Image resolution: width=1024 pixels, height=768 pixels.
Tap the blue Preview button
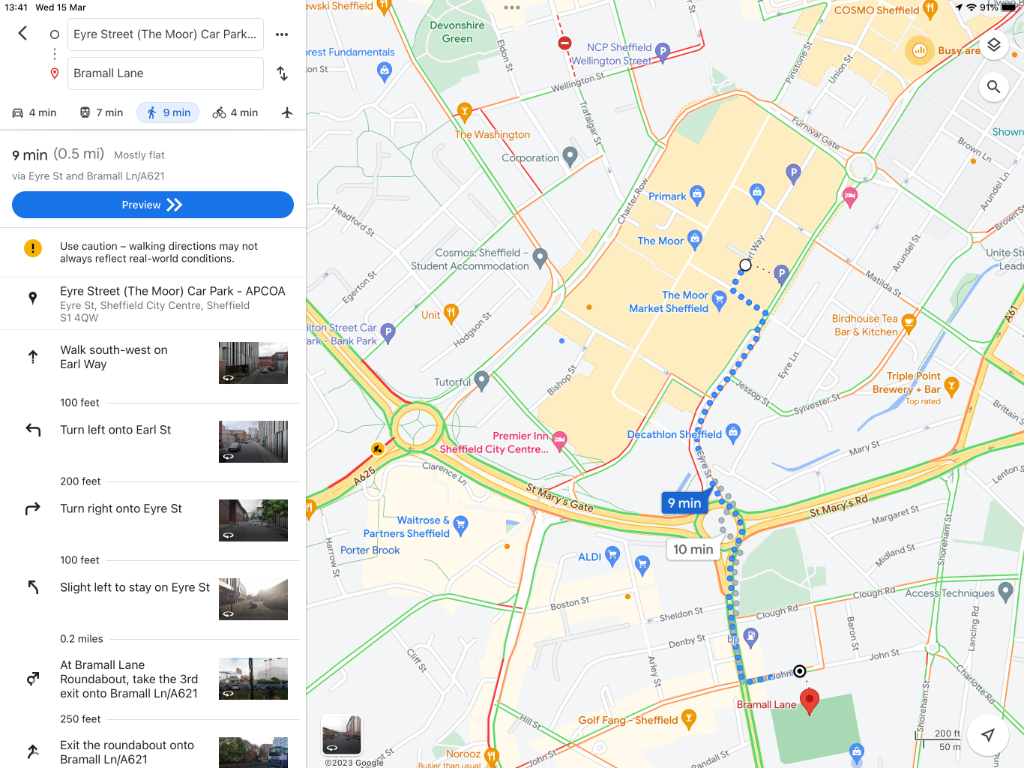click(153, 204)
